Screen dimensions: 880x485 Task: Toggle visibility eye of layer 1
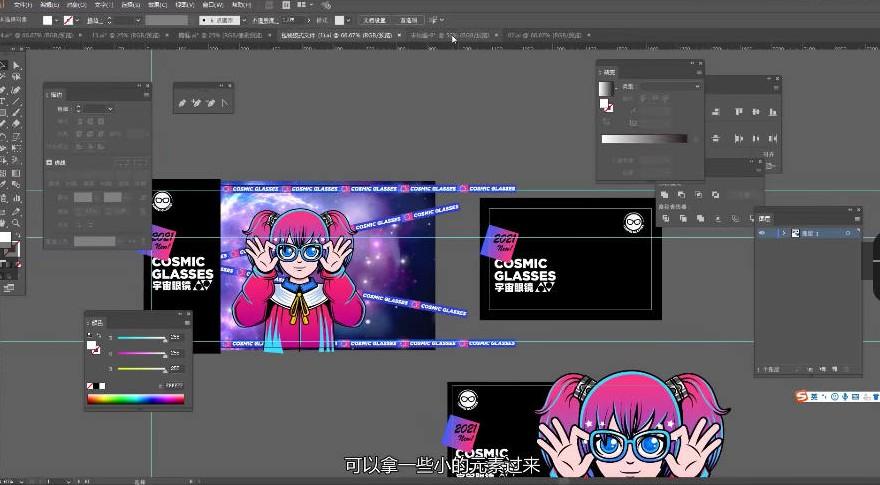(762, 233)
